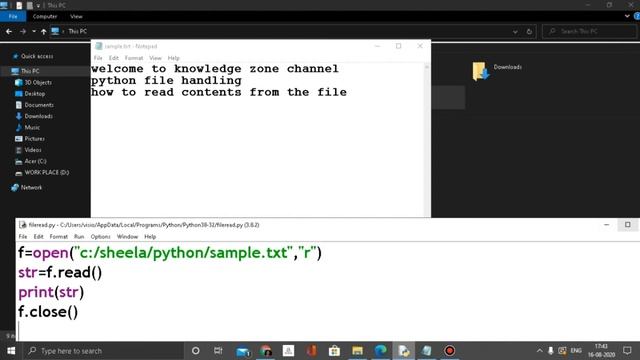Open Notepad's Help menu
Screen dimensions: 640x360
[173, 58]
